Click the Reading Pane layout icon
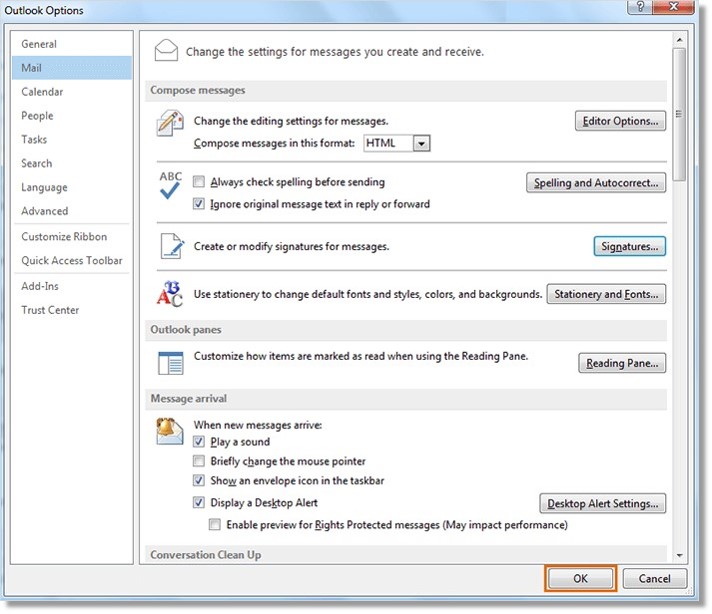This screenshot has width=712, height=614. [171, 363]
